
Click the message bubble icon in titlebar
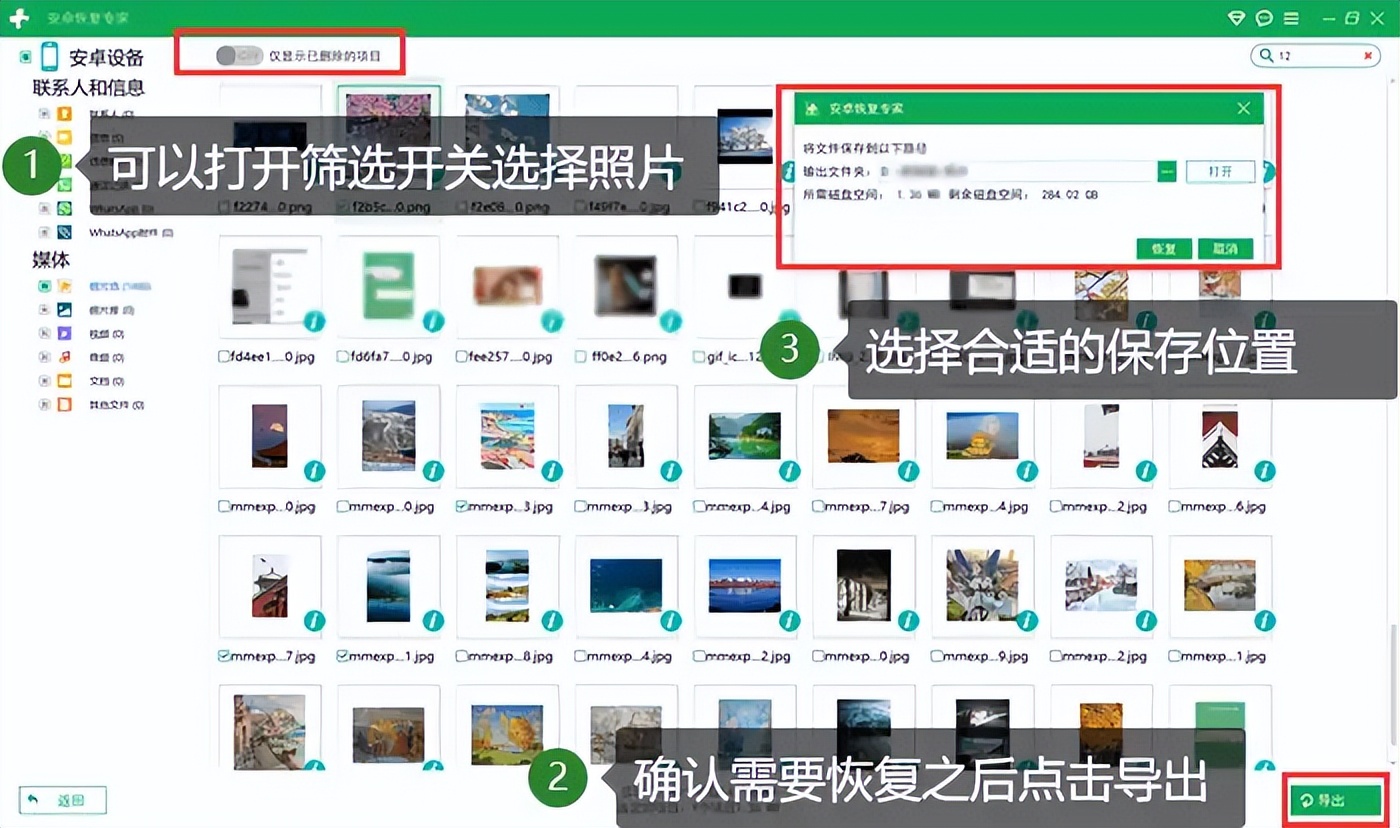coord(1262,19)
